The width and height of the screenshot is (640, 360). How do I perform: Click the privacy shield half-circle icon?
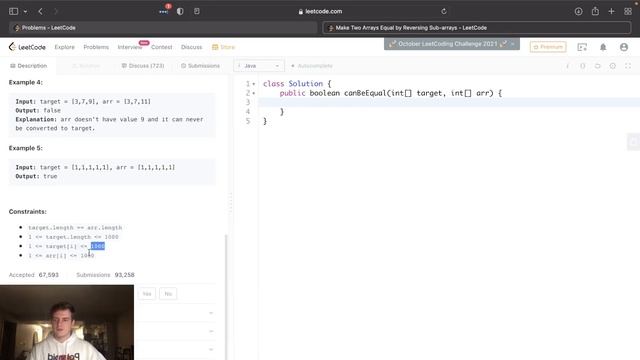(180, 11)
